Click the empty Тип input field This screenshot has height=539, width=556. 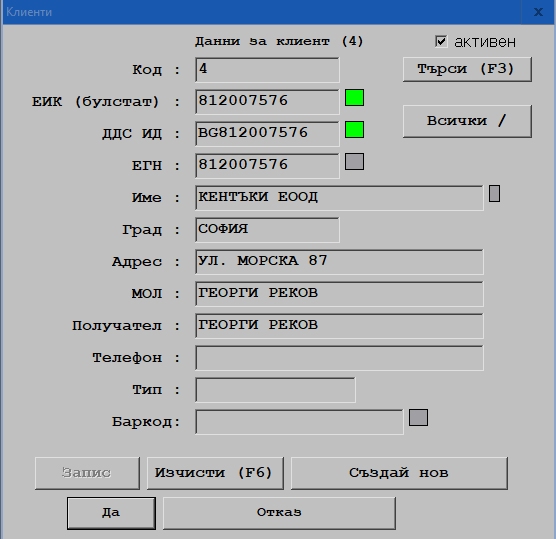[x=275, y=390]
